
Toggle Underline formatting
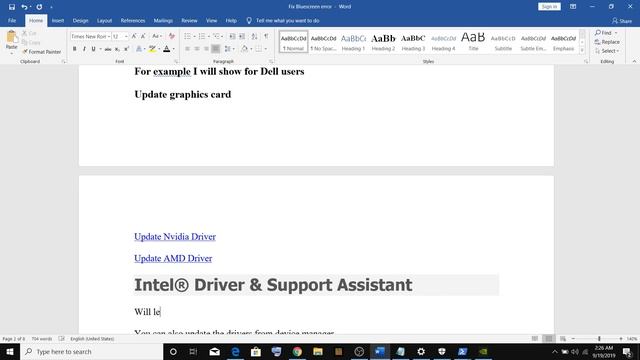point(93,49)
